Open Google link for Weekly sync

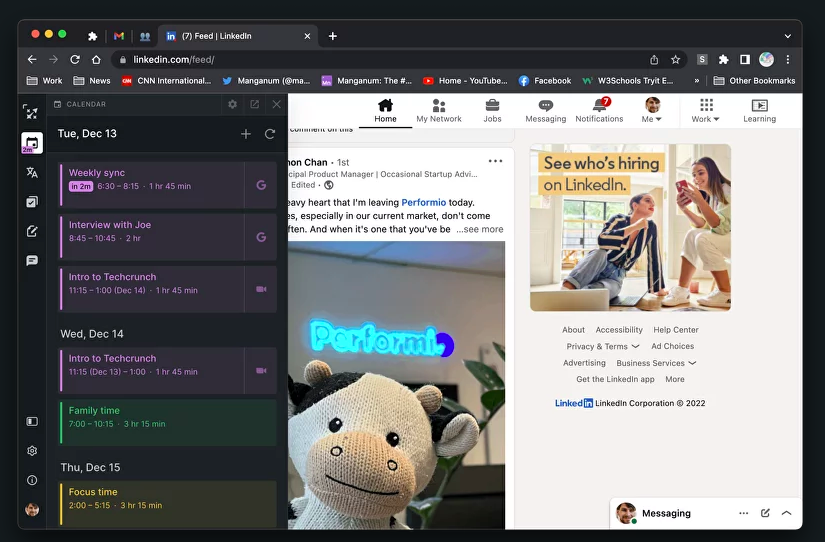point(261,185)
